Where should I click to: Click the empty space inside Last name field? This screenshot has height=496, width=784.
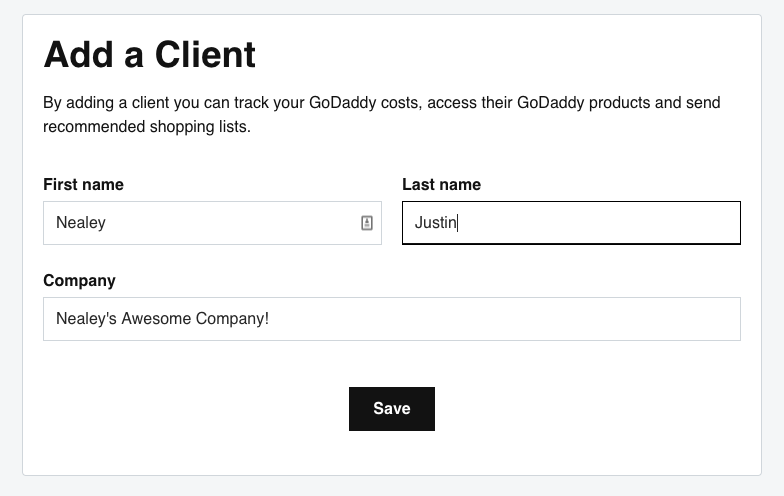600,223
